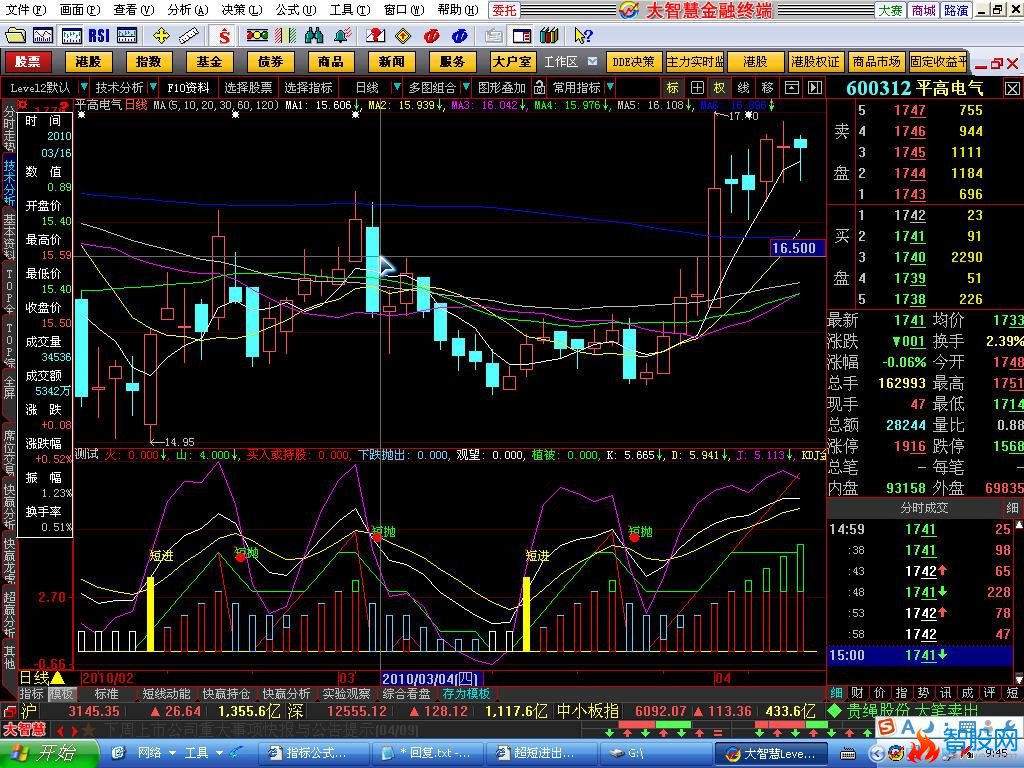1024x768 pixels.
Task: Select the candlestick chart toolbar icon
Action: [x=71, y=35]
